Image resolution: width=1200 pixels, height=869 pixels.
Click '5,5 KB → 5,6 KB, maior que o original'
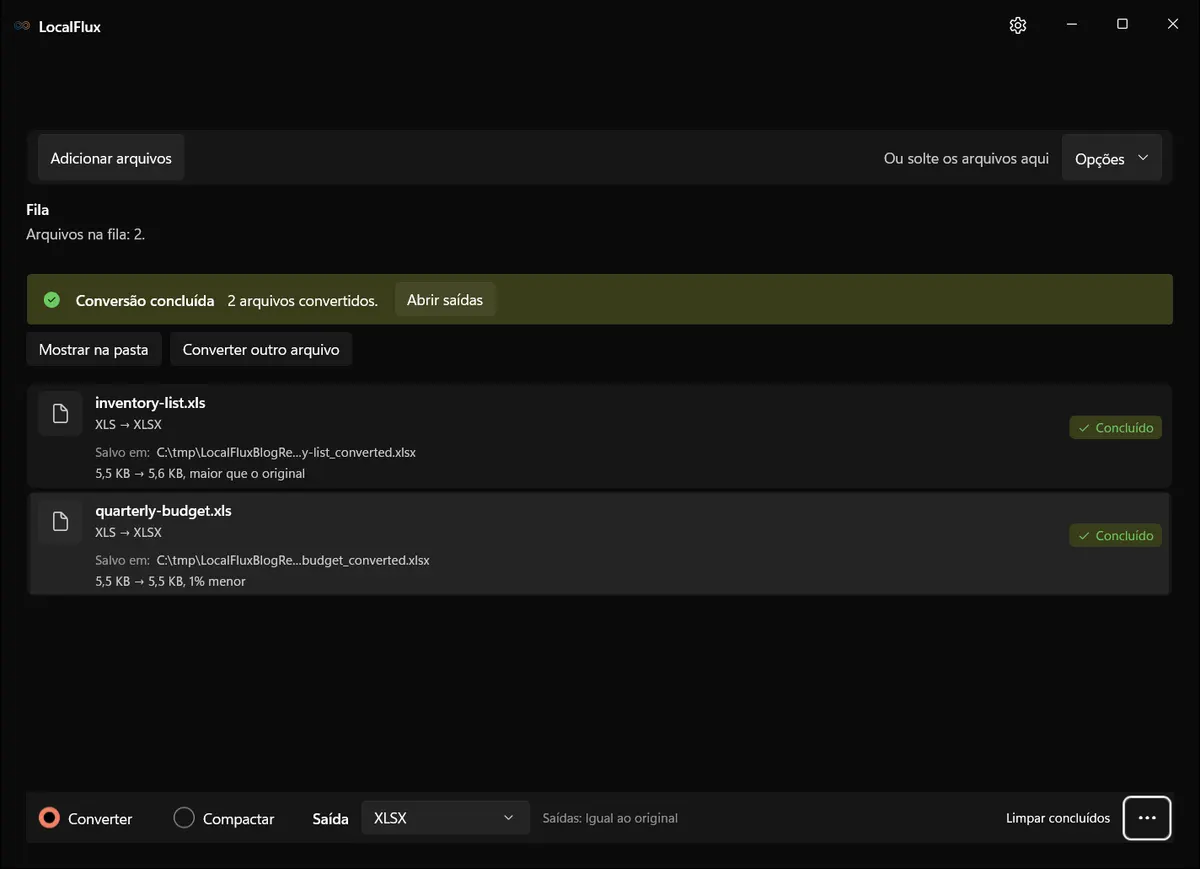[200, 473]
